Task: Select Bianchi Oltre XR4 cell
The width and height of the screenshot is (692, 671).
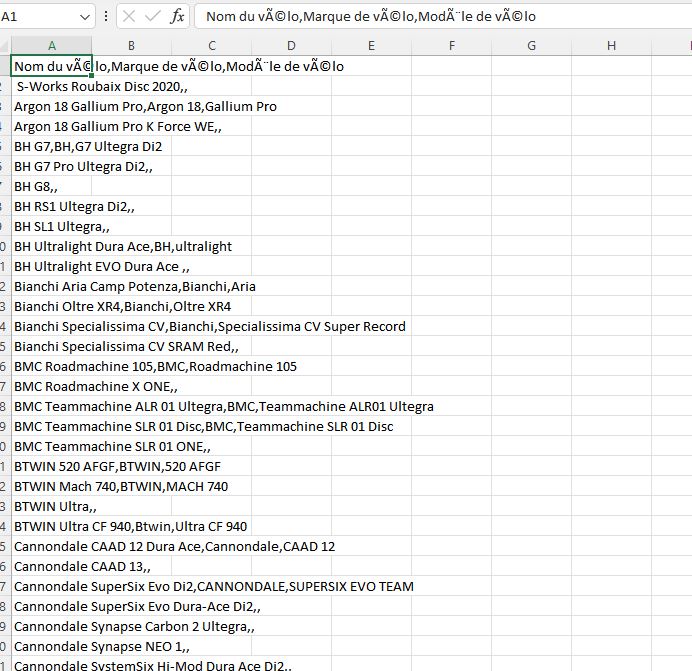Action: click(52, 306)
